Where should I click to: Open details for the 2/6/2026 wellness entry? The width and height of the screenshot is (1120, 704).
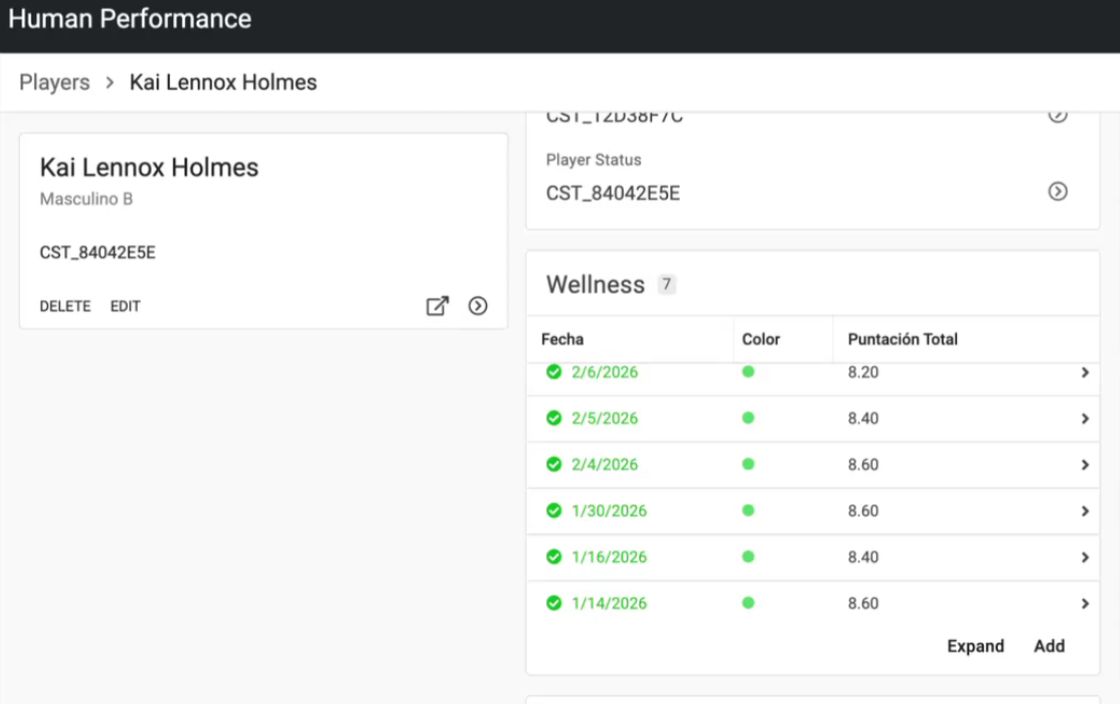click(x=1084, y=373)
